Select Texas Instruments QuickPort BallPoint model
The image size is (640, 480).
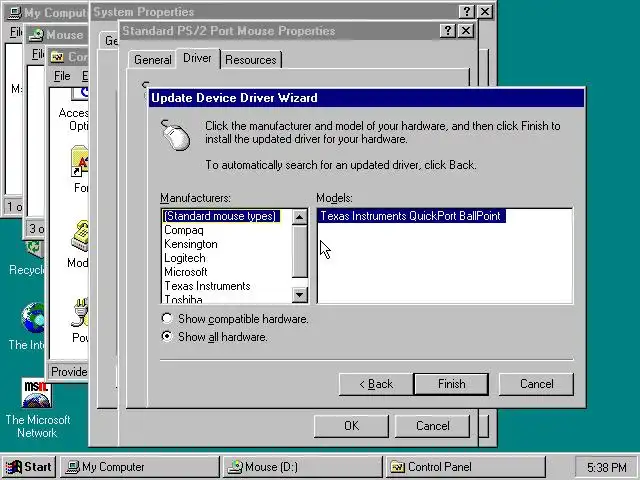point(411,216)
